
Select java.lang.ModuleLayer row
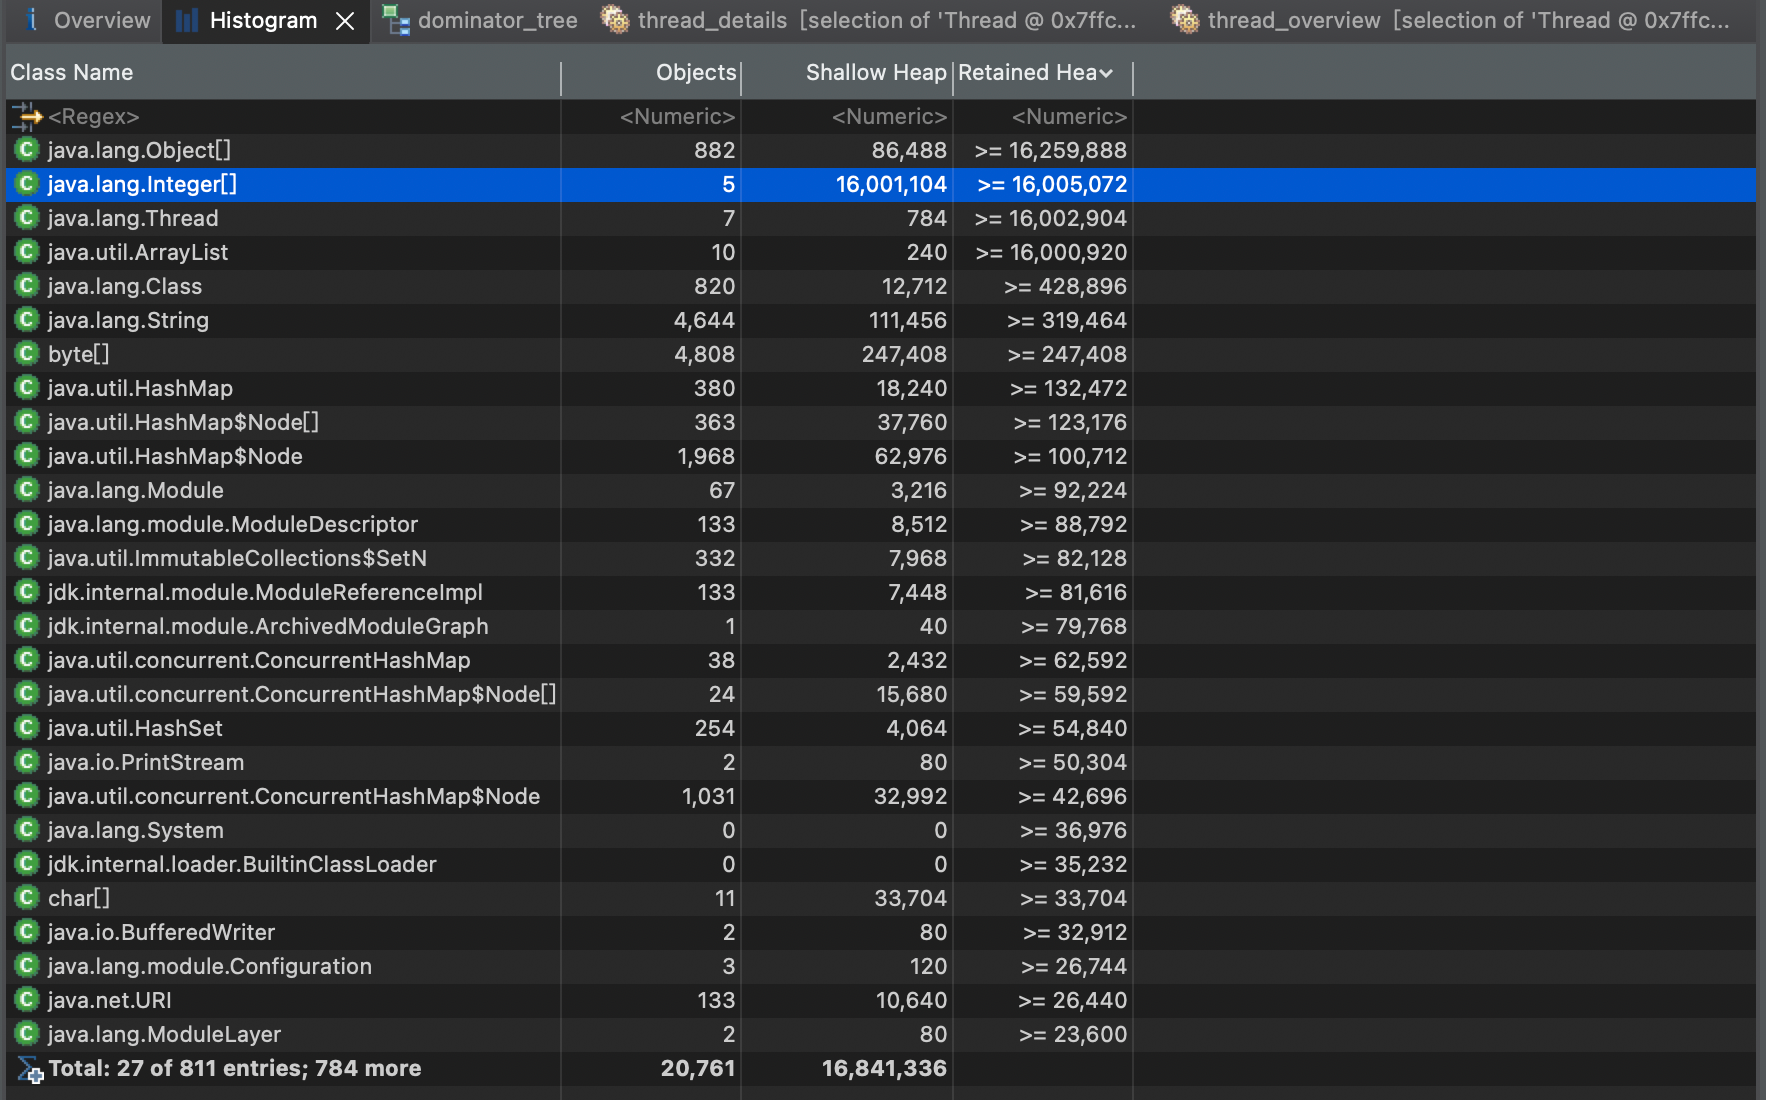coord(880,1034)
